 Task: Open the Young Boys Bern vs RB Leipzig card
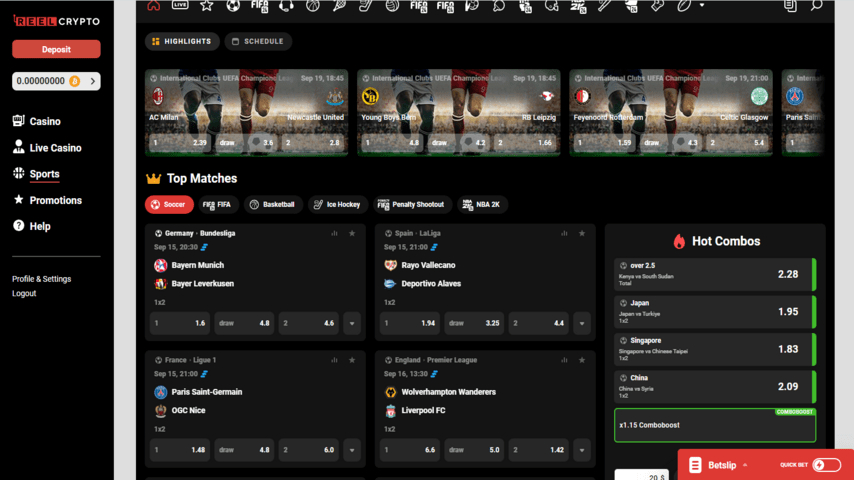pos(459,113)
